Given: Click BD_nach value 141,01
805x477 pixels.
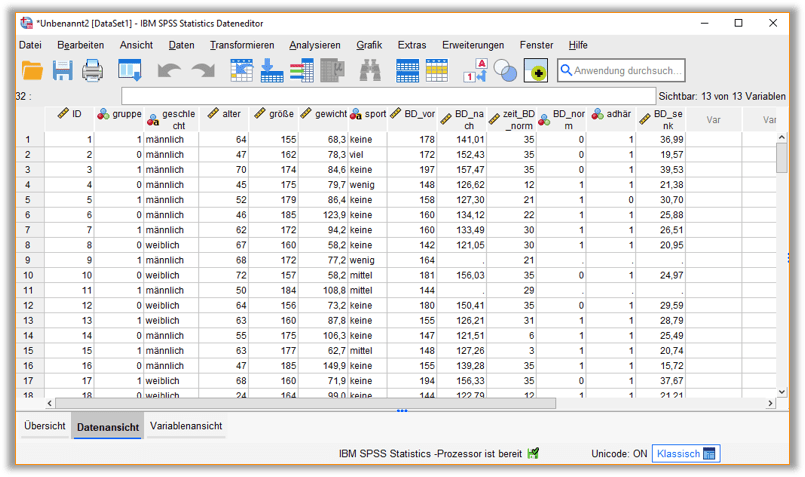Looking at the screenshot, I should (x=462, y=139).
